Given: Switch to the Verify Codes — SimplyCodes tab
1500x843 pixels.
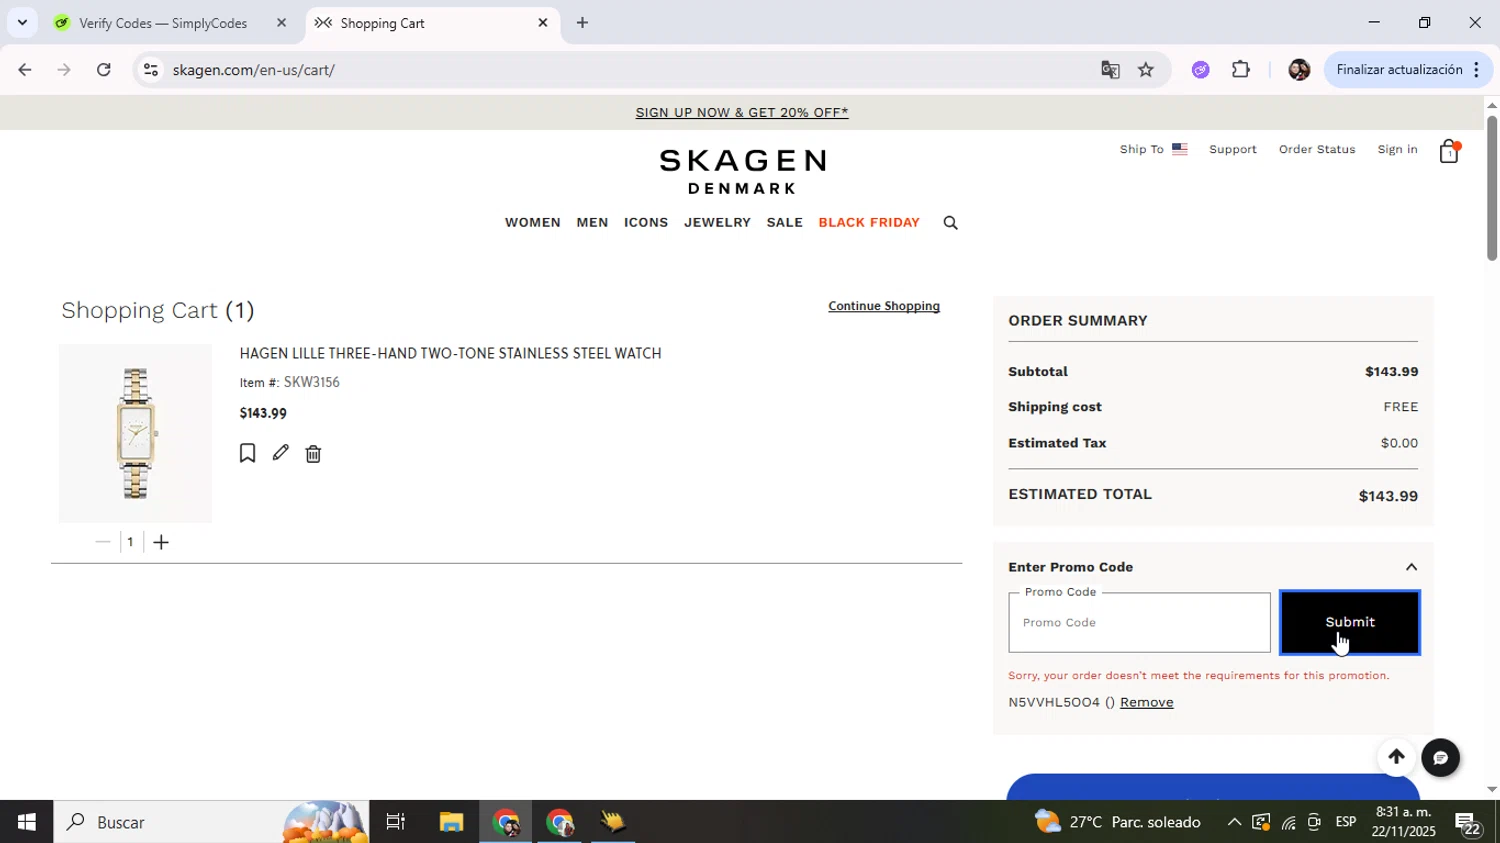Looking at the screenshot, I should pyautogui.click(x=163, y=23).
